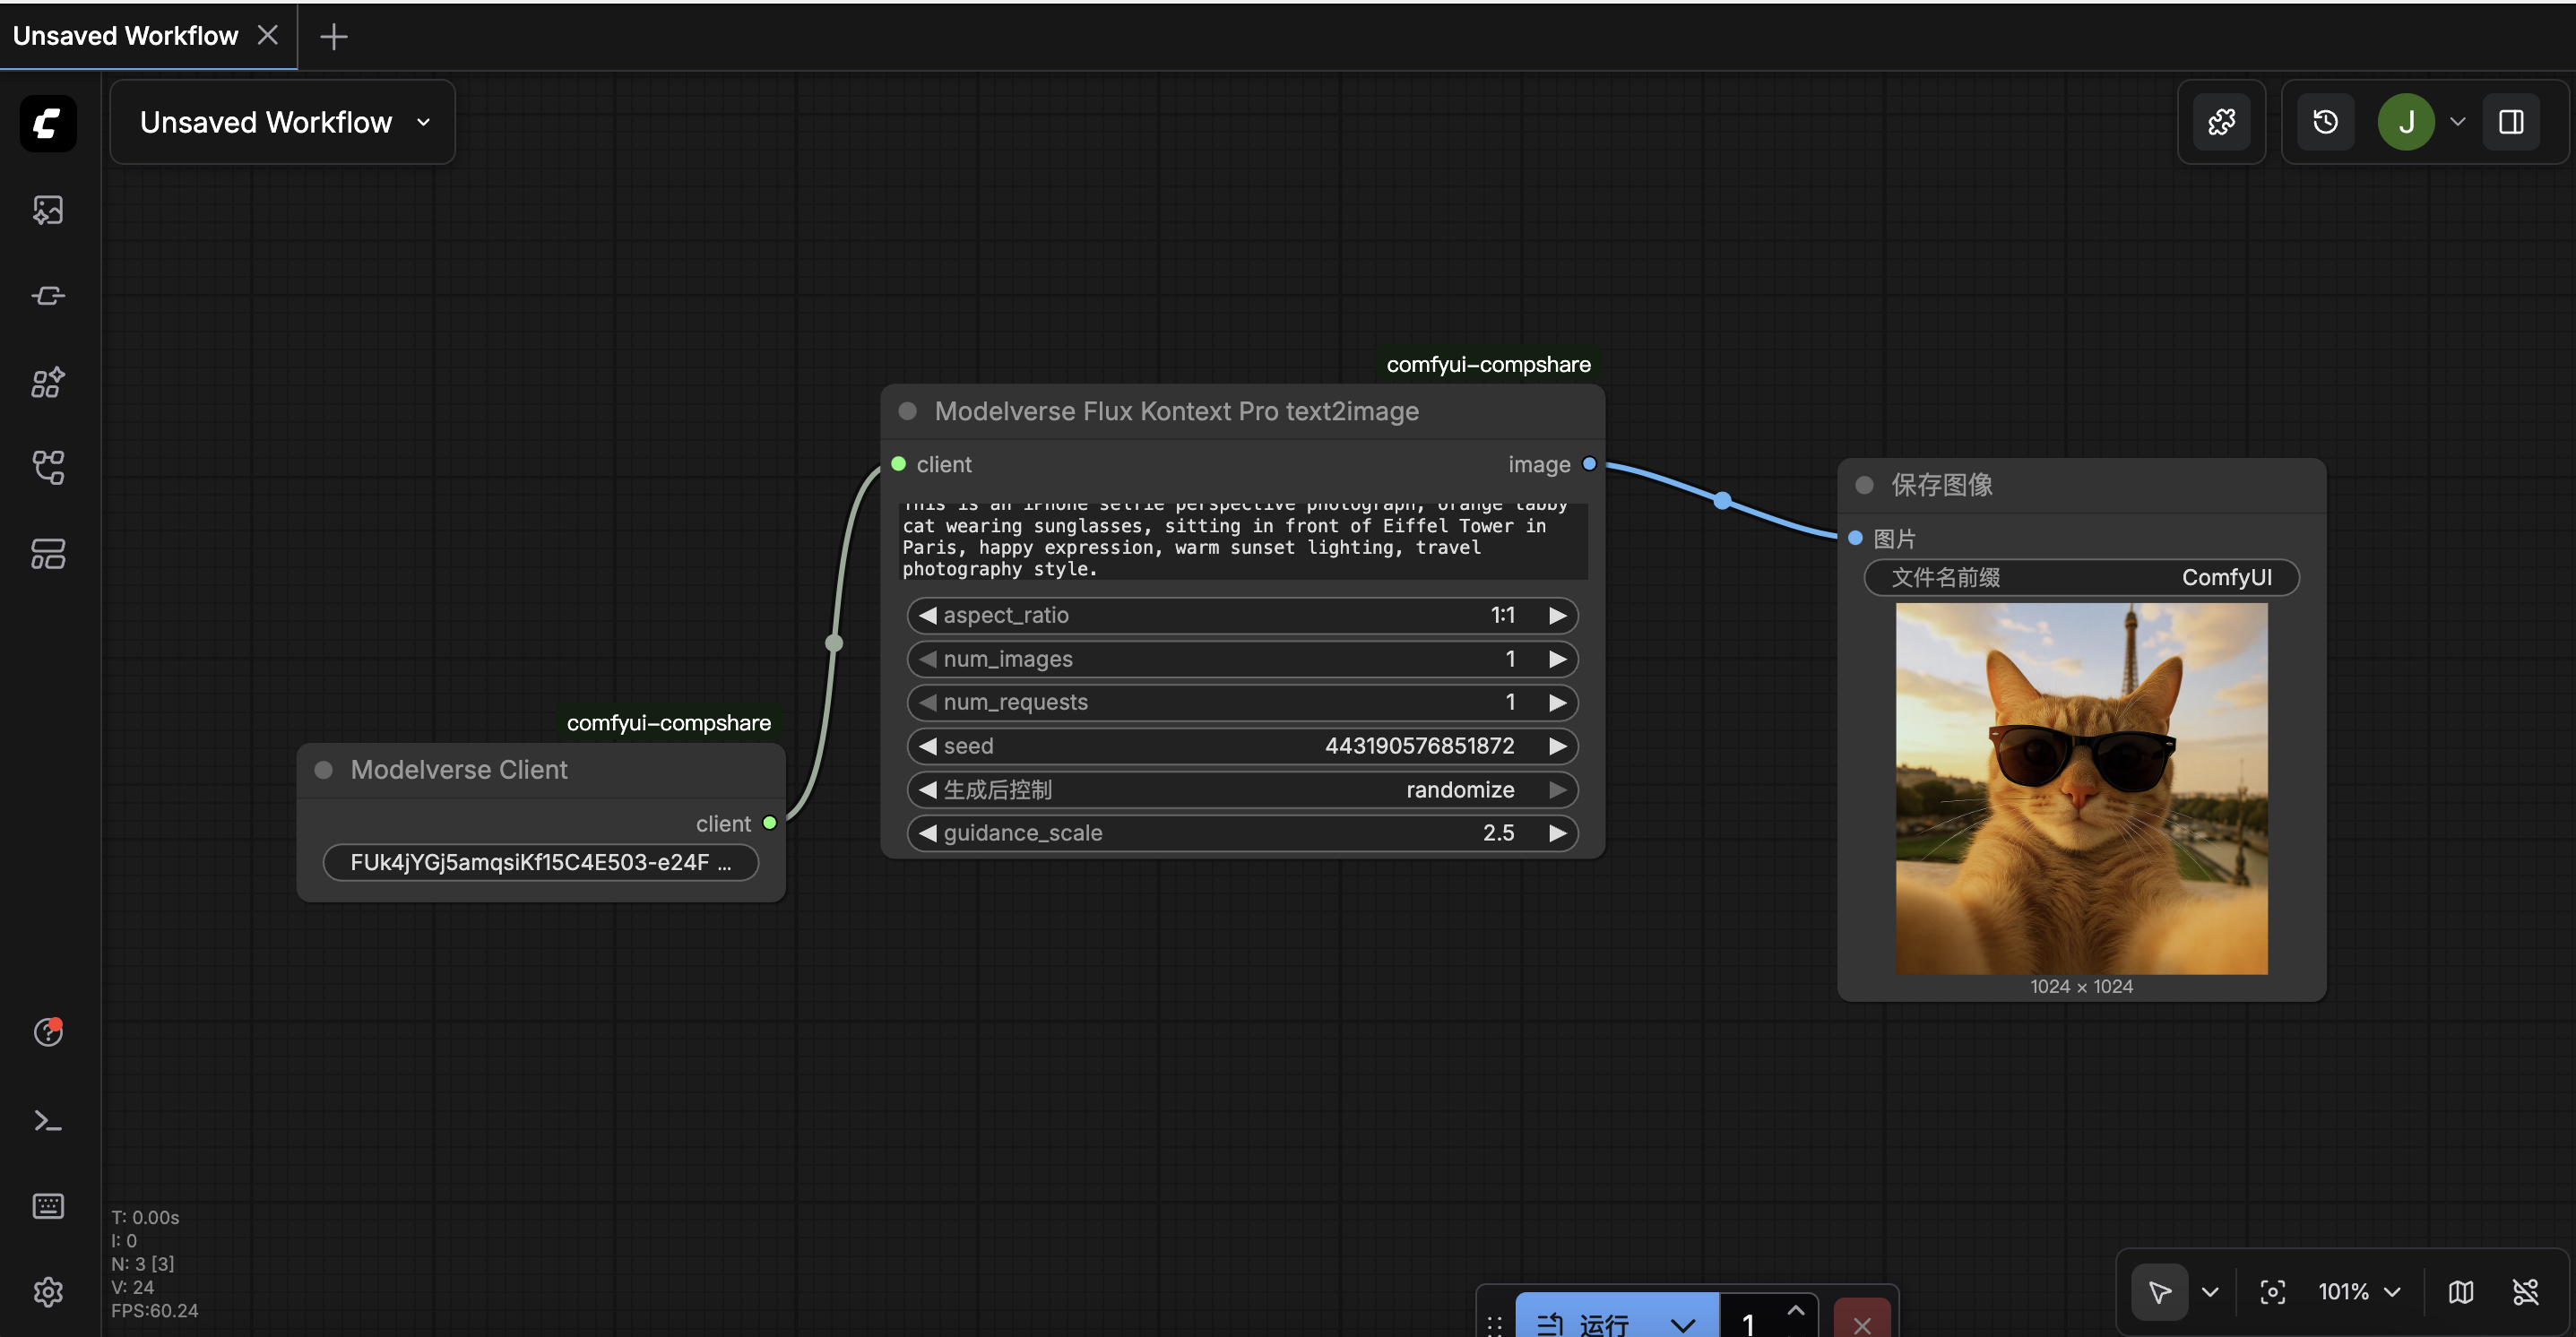Image resolution: width=2576 pixels, height=1337 pixels.
Task: Open a new workflow tab with plus
Action: point(333,36)
